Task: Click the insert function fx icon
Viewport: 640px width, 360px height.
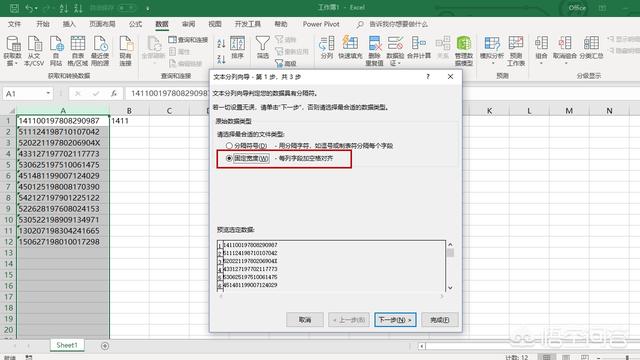Action: point(114,94)
